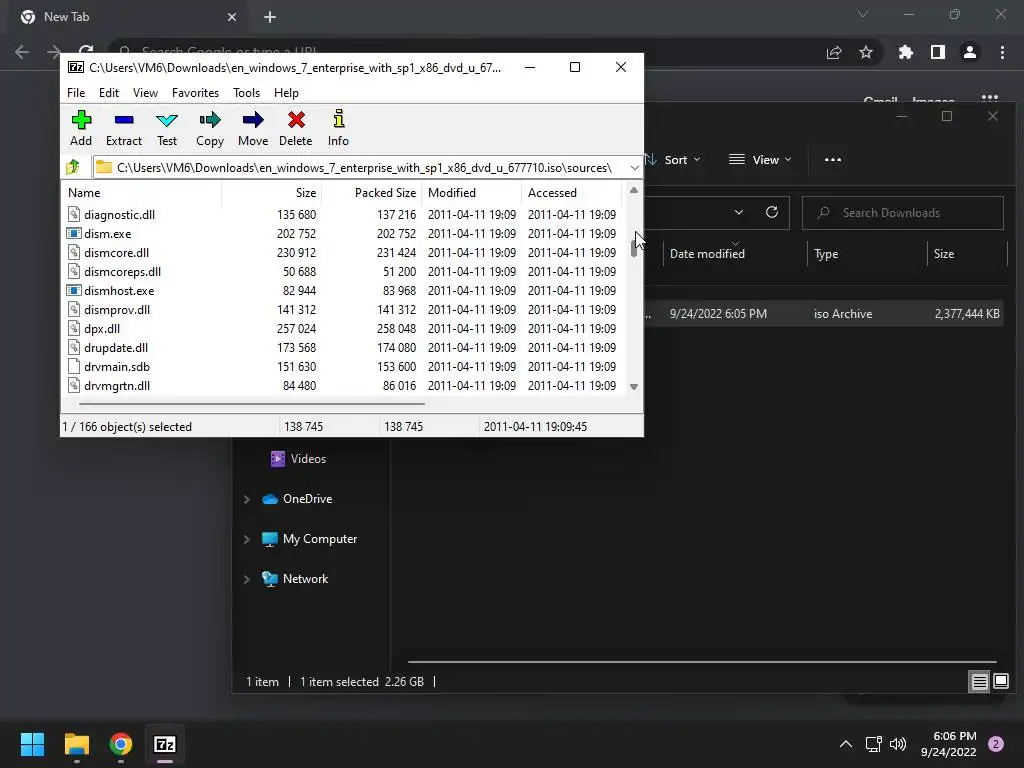Sort 7-Zip list by Size column
The width and height of the screenshot is (1024, 768).
pyautogui.click(x=271, y=193)
